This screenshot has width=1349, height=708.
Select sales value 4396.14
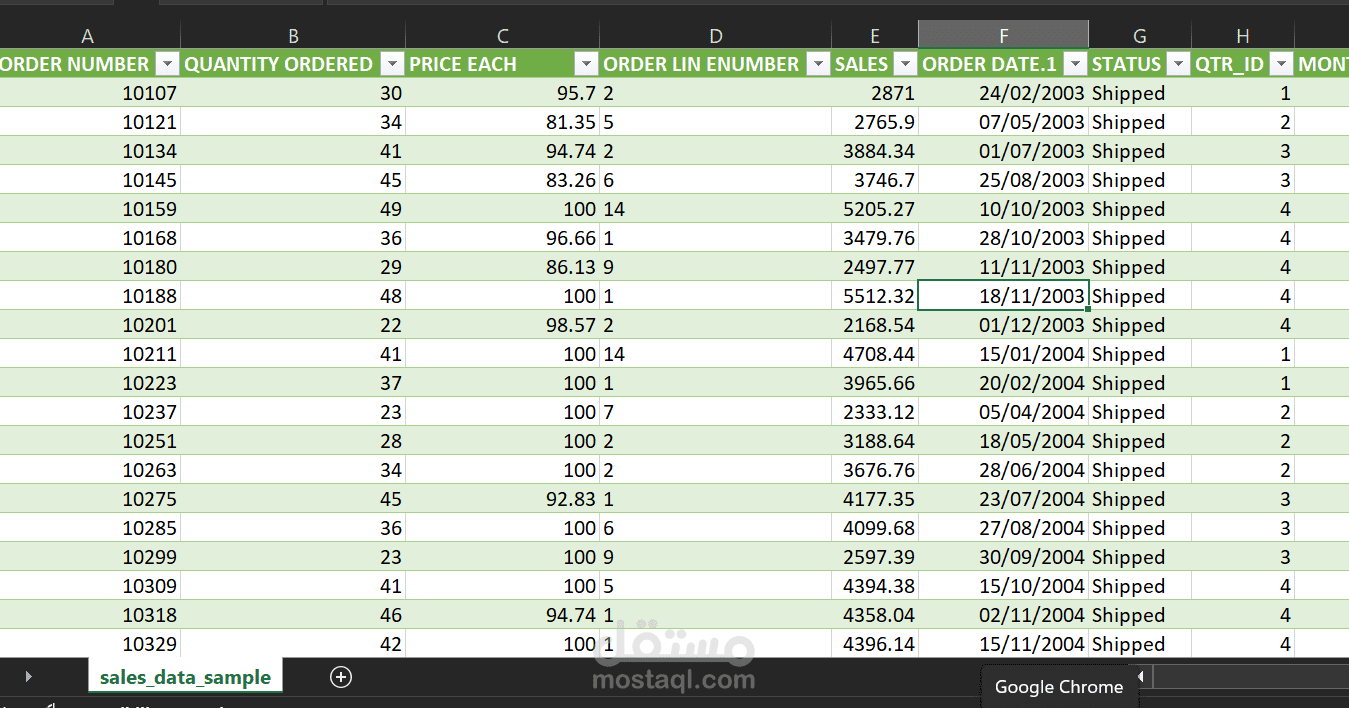[874, 644]
